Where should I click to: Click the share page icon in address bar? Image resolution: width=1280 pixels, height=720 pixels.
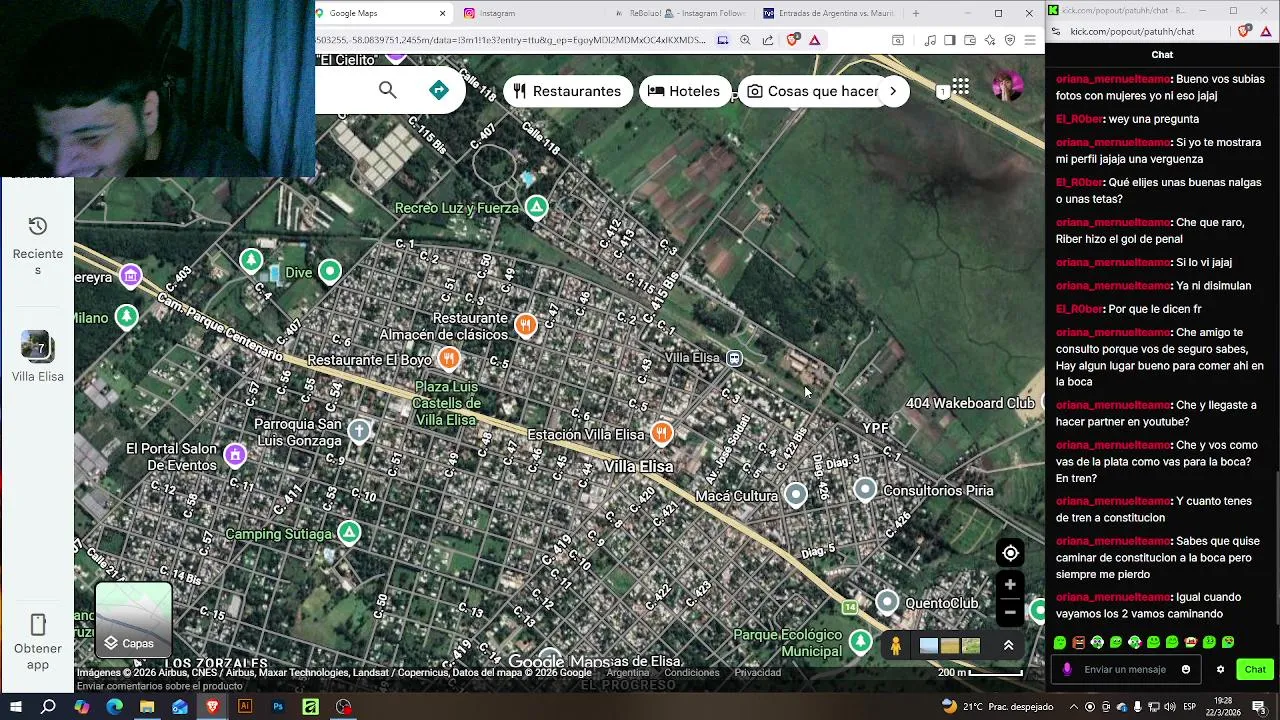768,40
